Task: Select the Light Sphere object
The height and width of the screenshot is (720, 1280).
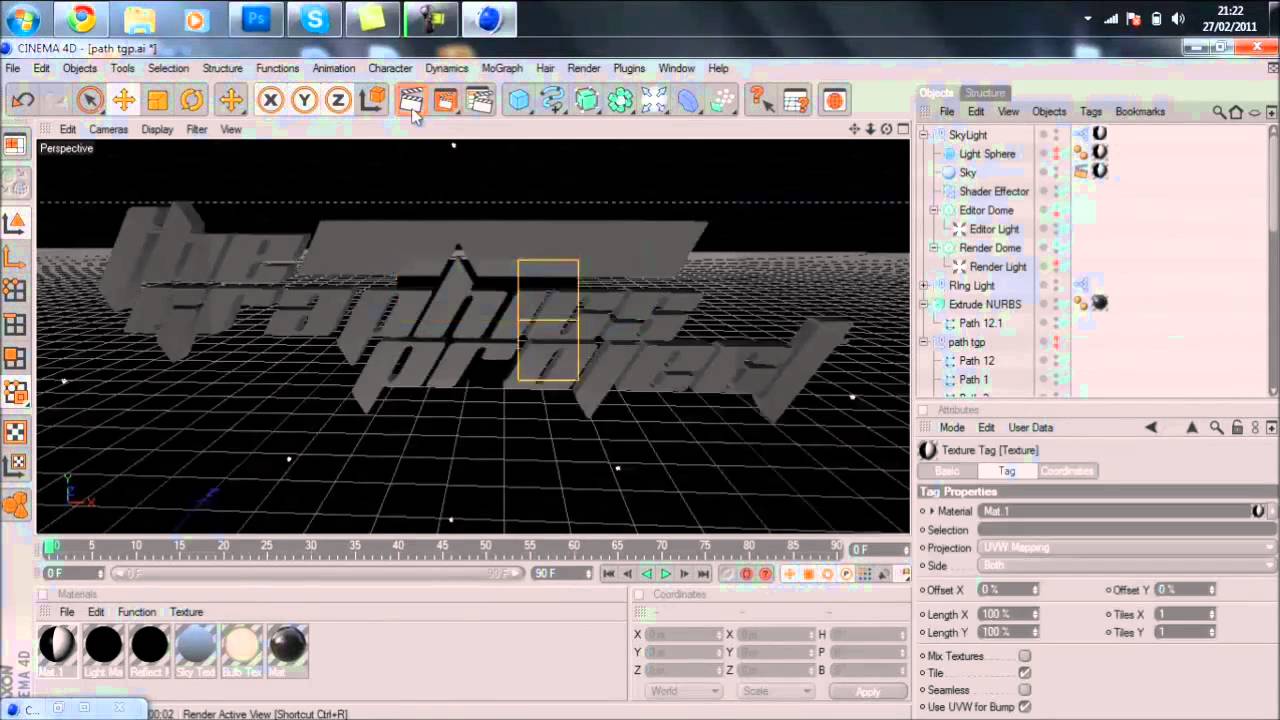Action: pyautogui.click(x=987, y=154)
